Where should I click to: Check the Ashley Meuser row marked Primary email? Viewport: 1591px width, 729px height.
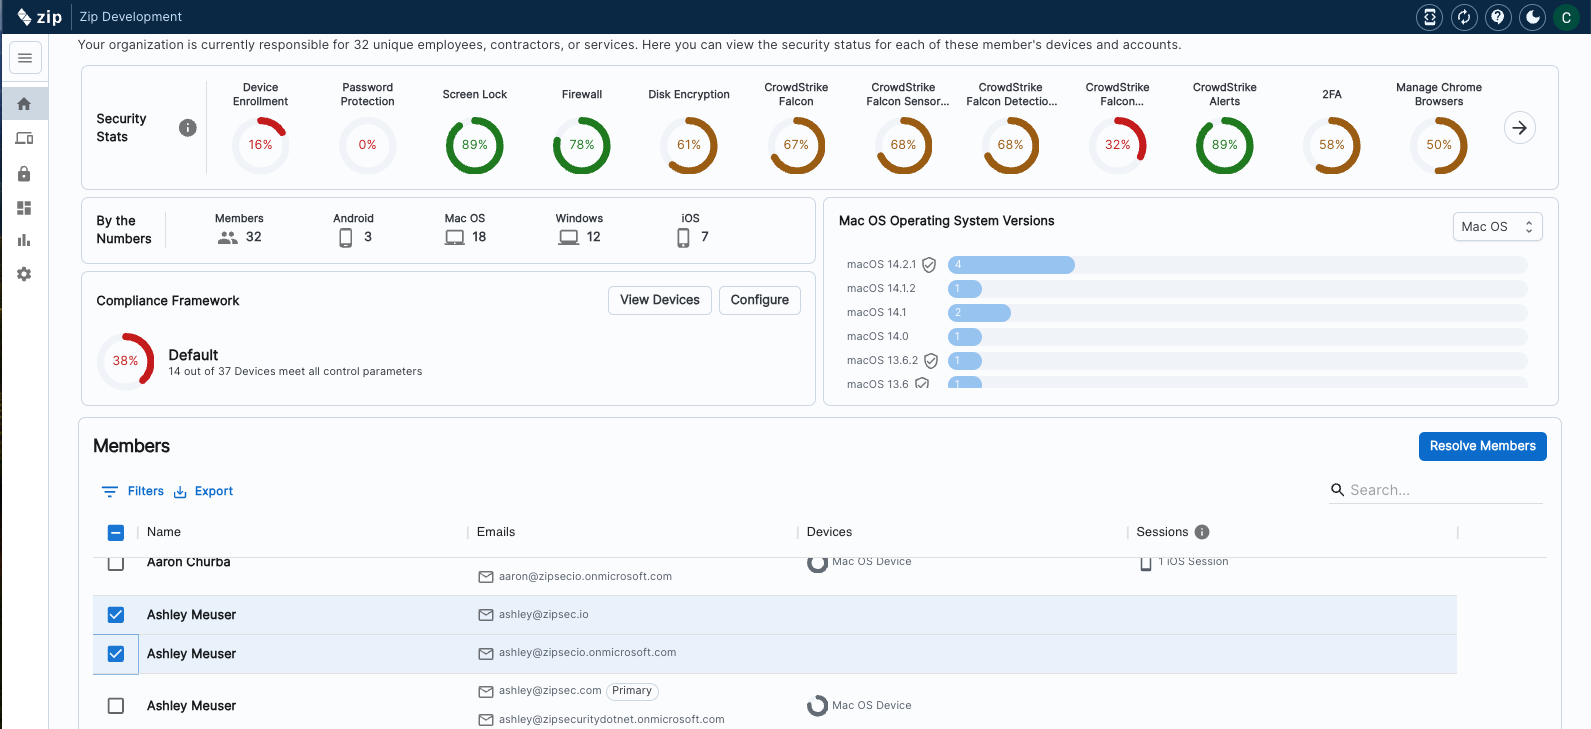point(116,706)
